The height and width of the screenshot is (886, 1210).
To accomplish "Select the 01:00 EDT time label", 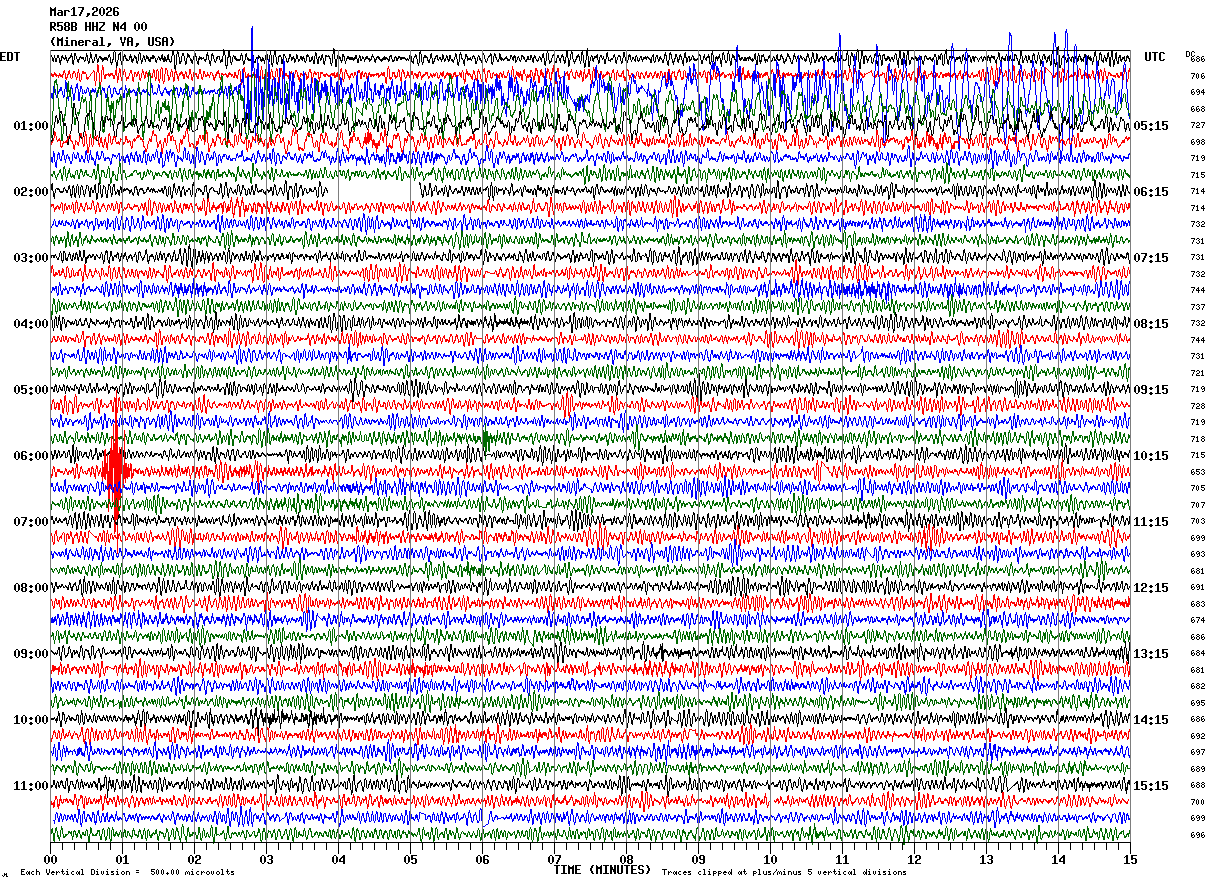I will (x=31, y=126).
